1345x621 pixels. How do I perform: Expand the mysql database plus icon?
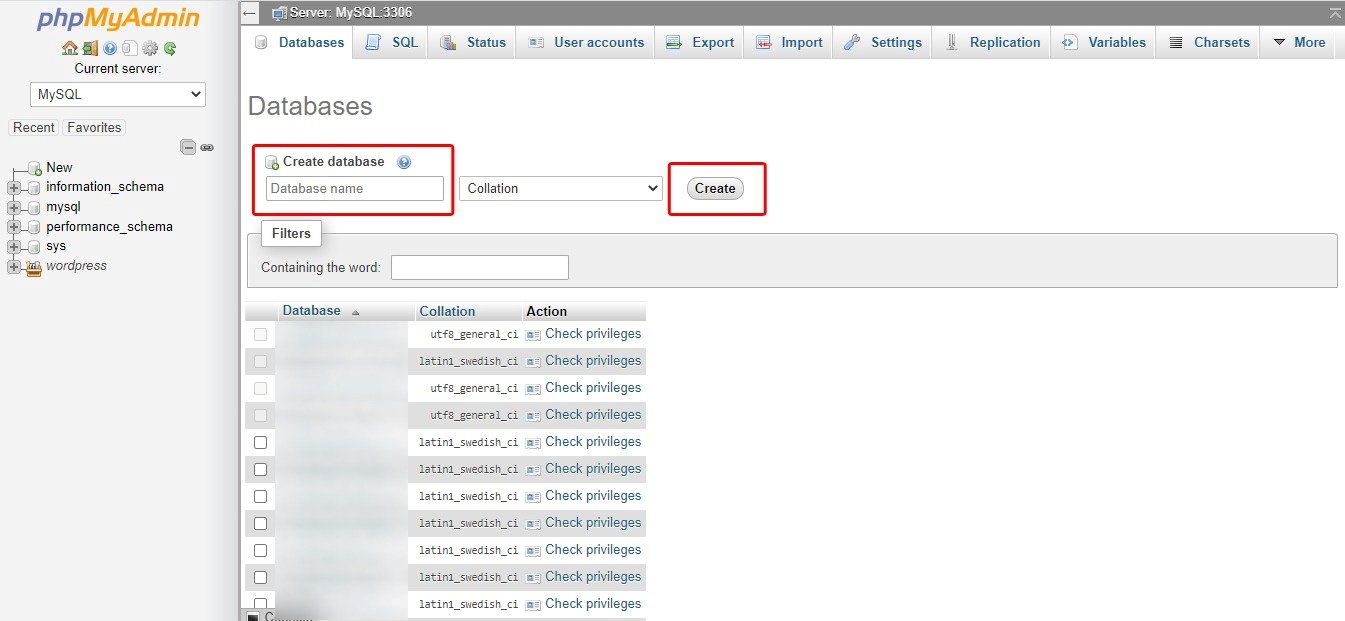pos(14,207)
